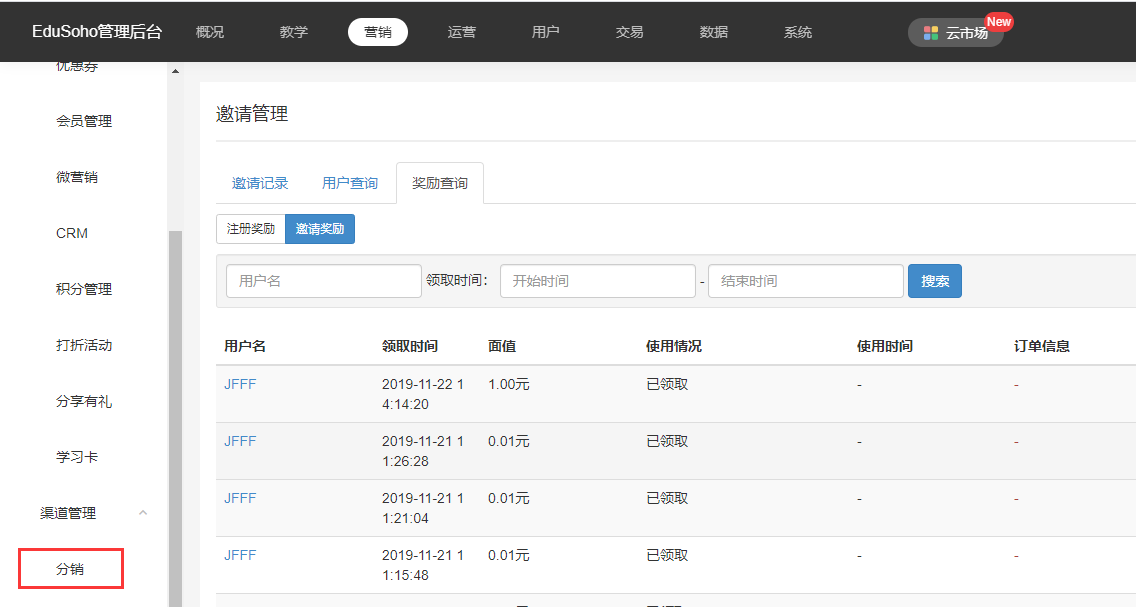Image resolution: width=1136 pixels, height=607 pixels.
Task: Click the sidebar scroll up arrow
Action: click(x=176, y=71)
